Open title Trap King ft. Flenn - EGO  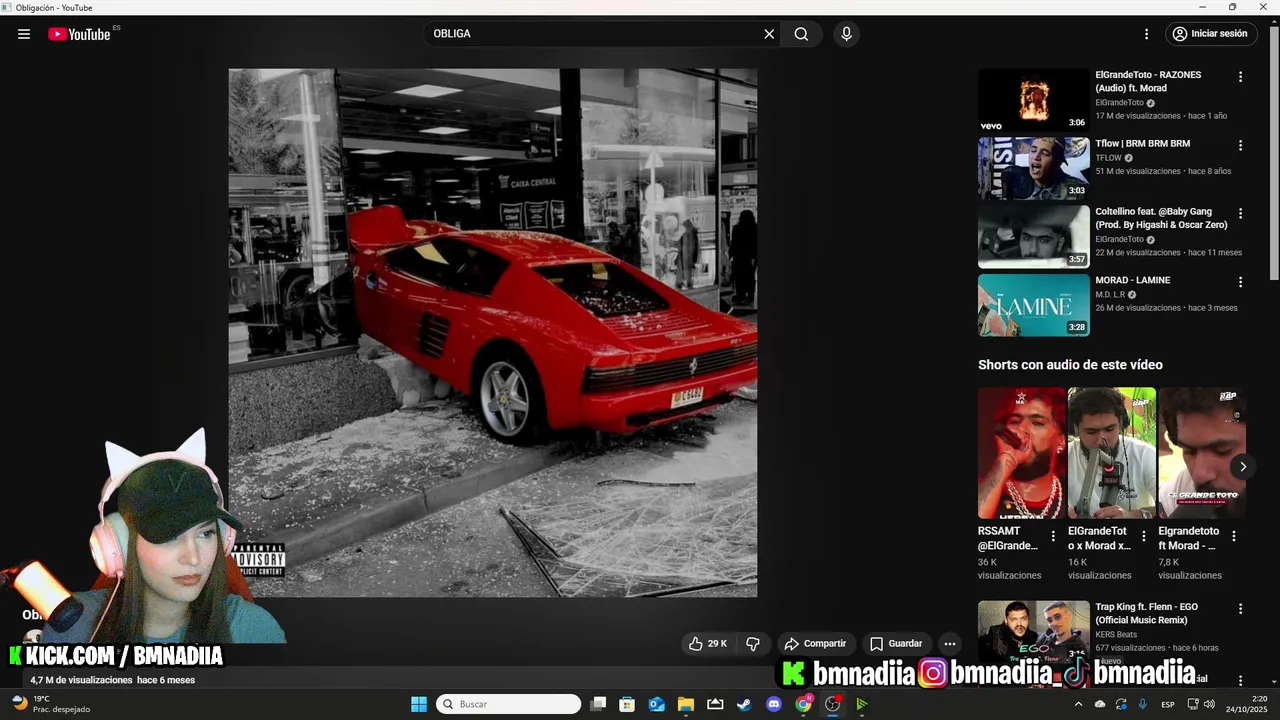coord(1146,613)
